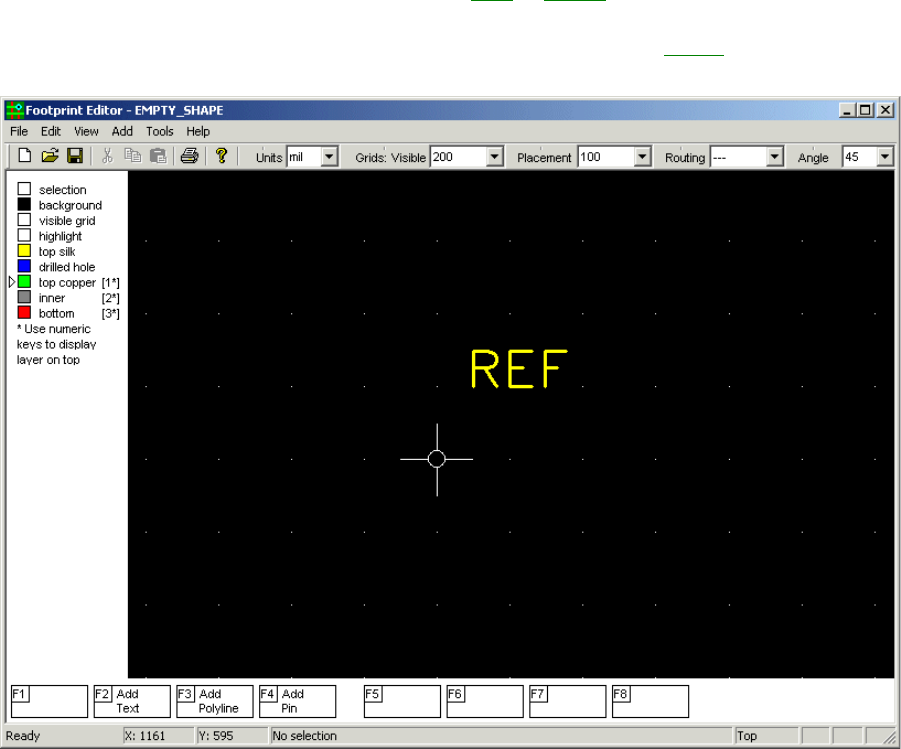The height and width of the screenshot is (749, 901).
Task: Click the Print icon
Action: [188, 156]
